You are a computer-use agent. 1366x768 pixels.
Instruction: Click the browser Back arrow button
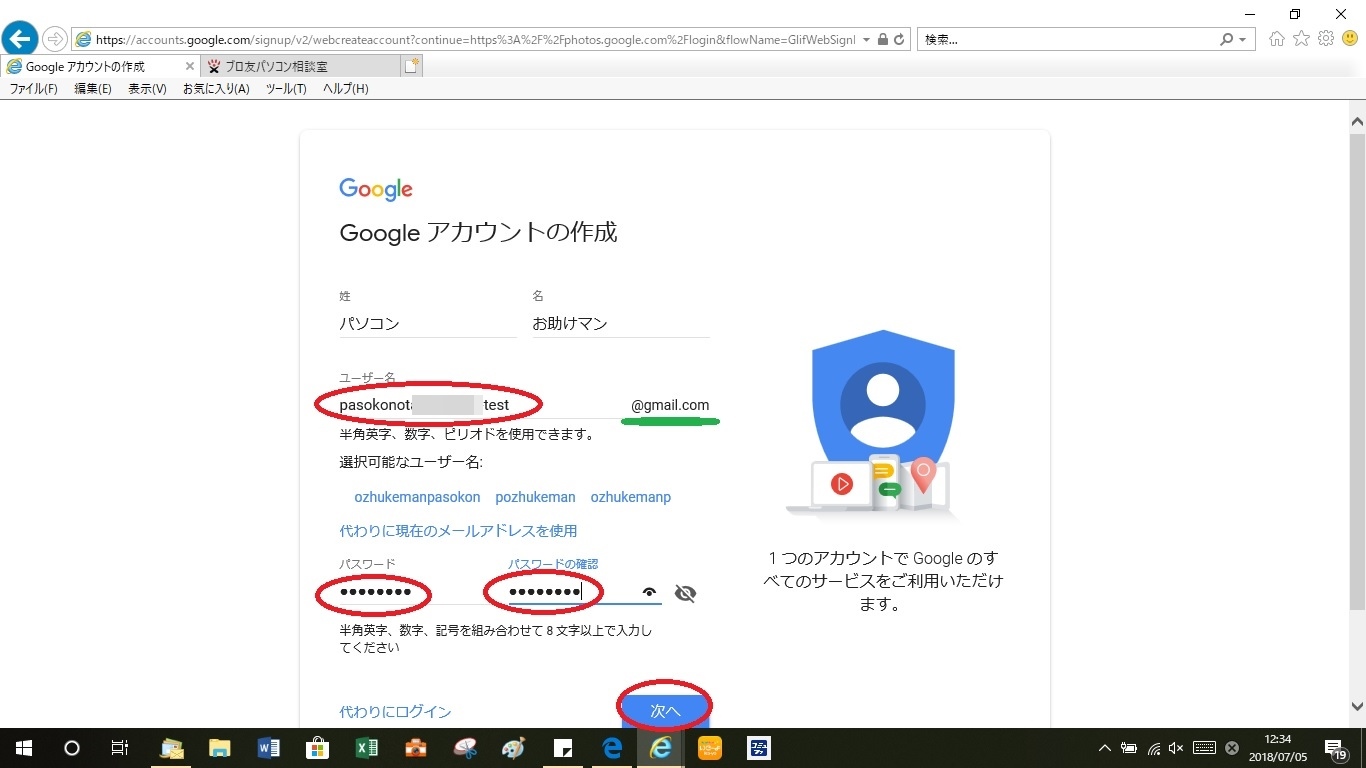point(20,39)
